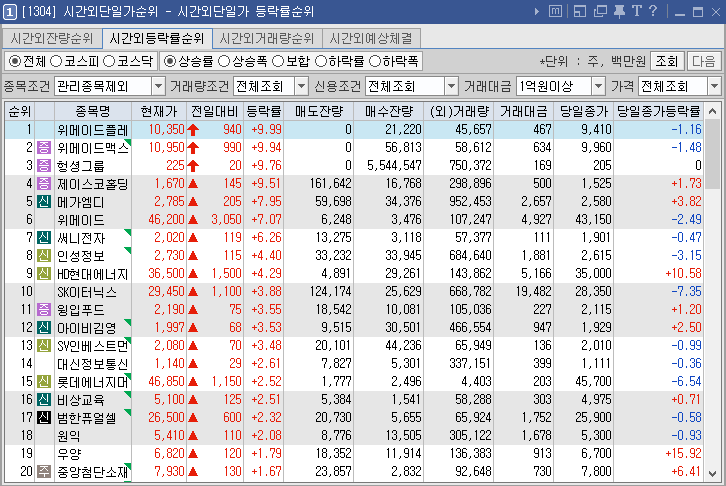Click the 다음 next button
Viewport: 726px width, 486px height.
[704, 61]
